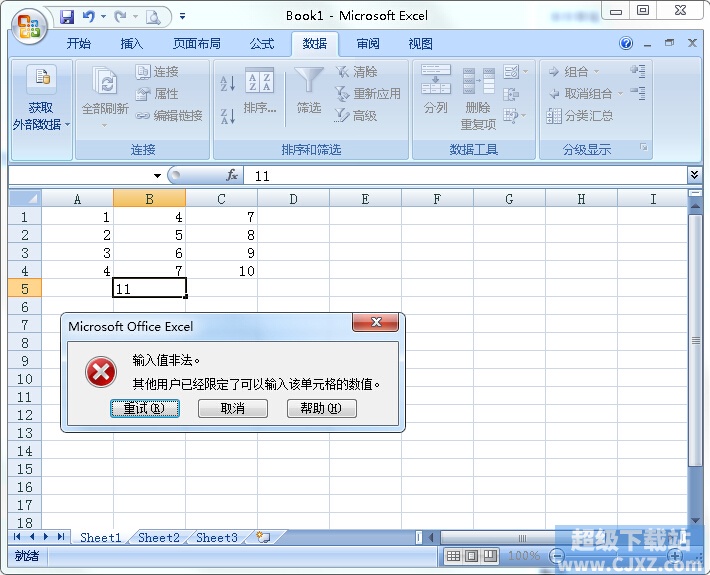
Task: Open the 视图 tab
Action: [x=420, y=43]
